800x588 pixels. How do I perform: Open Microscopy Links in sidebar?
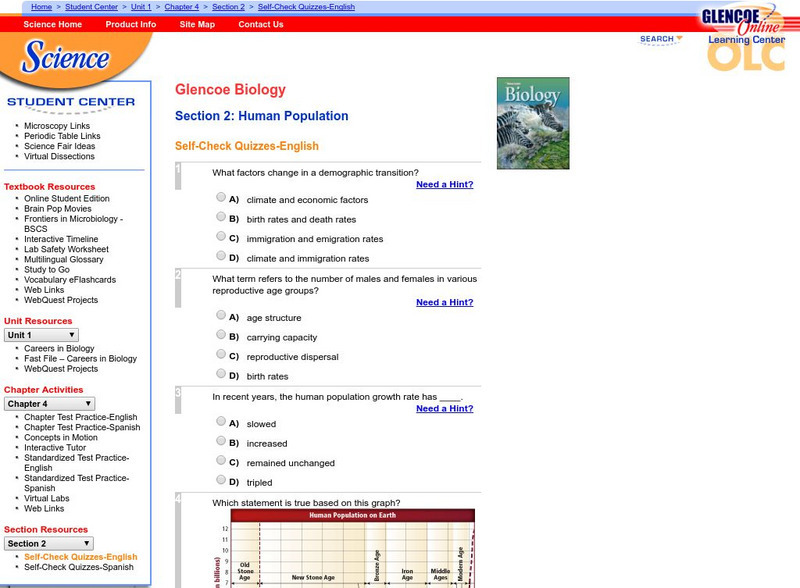pyautogui.click(x=57, y=126)
